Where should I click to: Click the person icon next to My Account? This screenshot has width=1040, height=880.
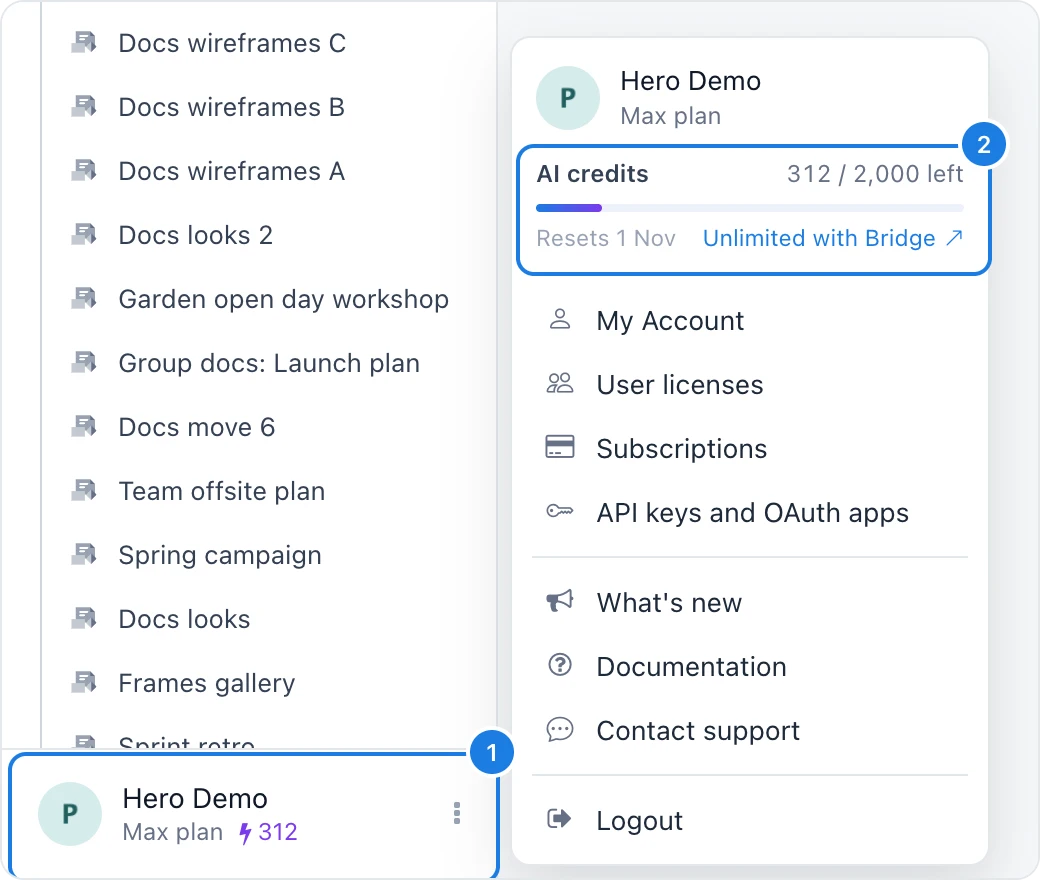click(560, 319)
